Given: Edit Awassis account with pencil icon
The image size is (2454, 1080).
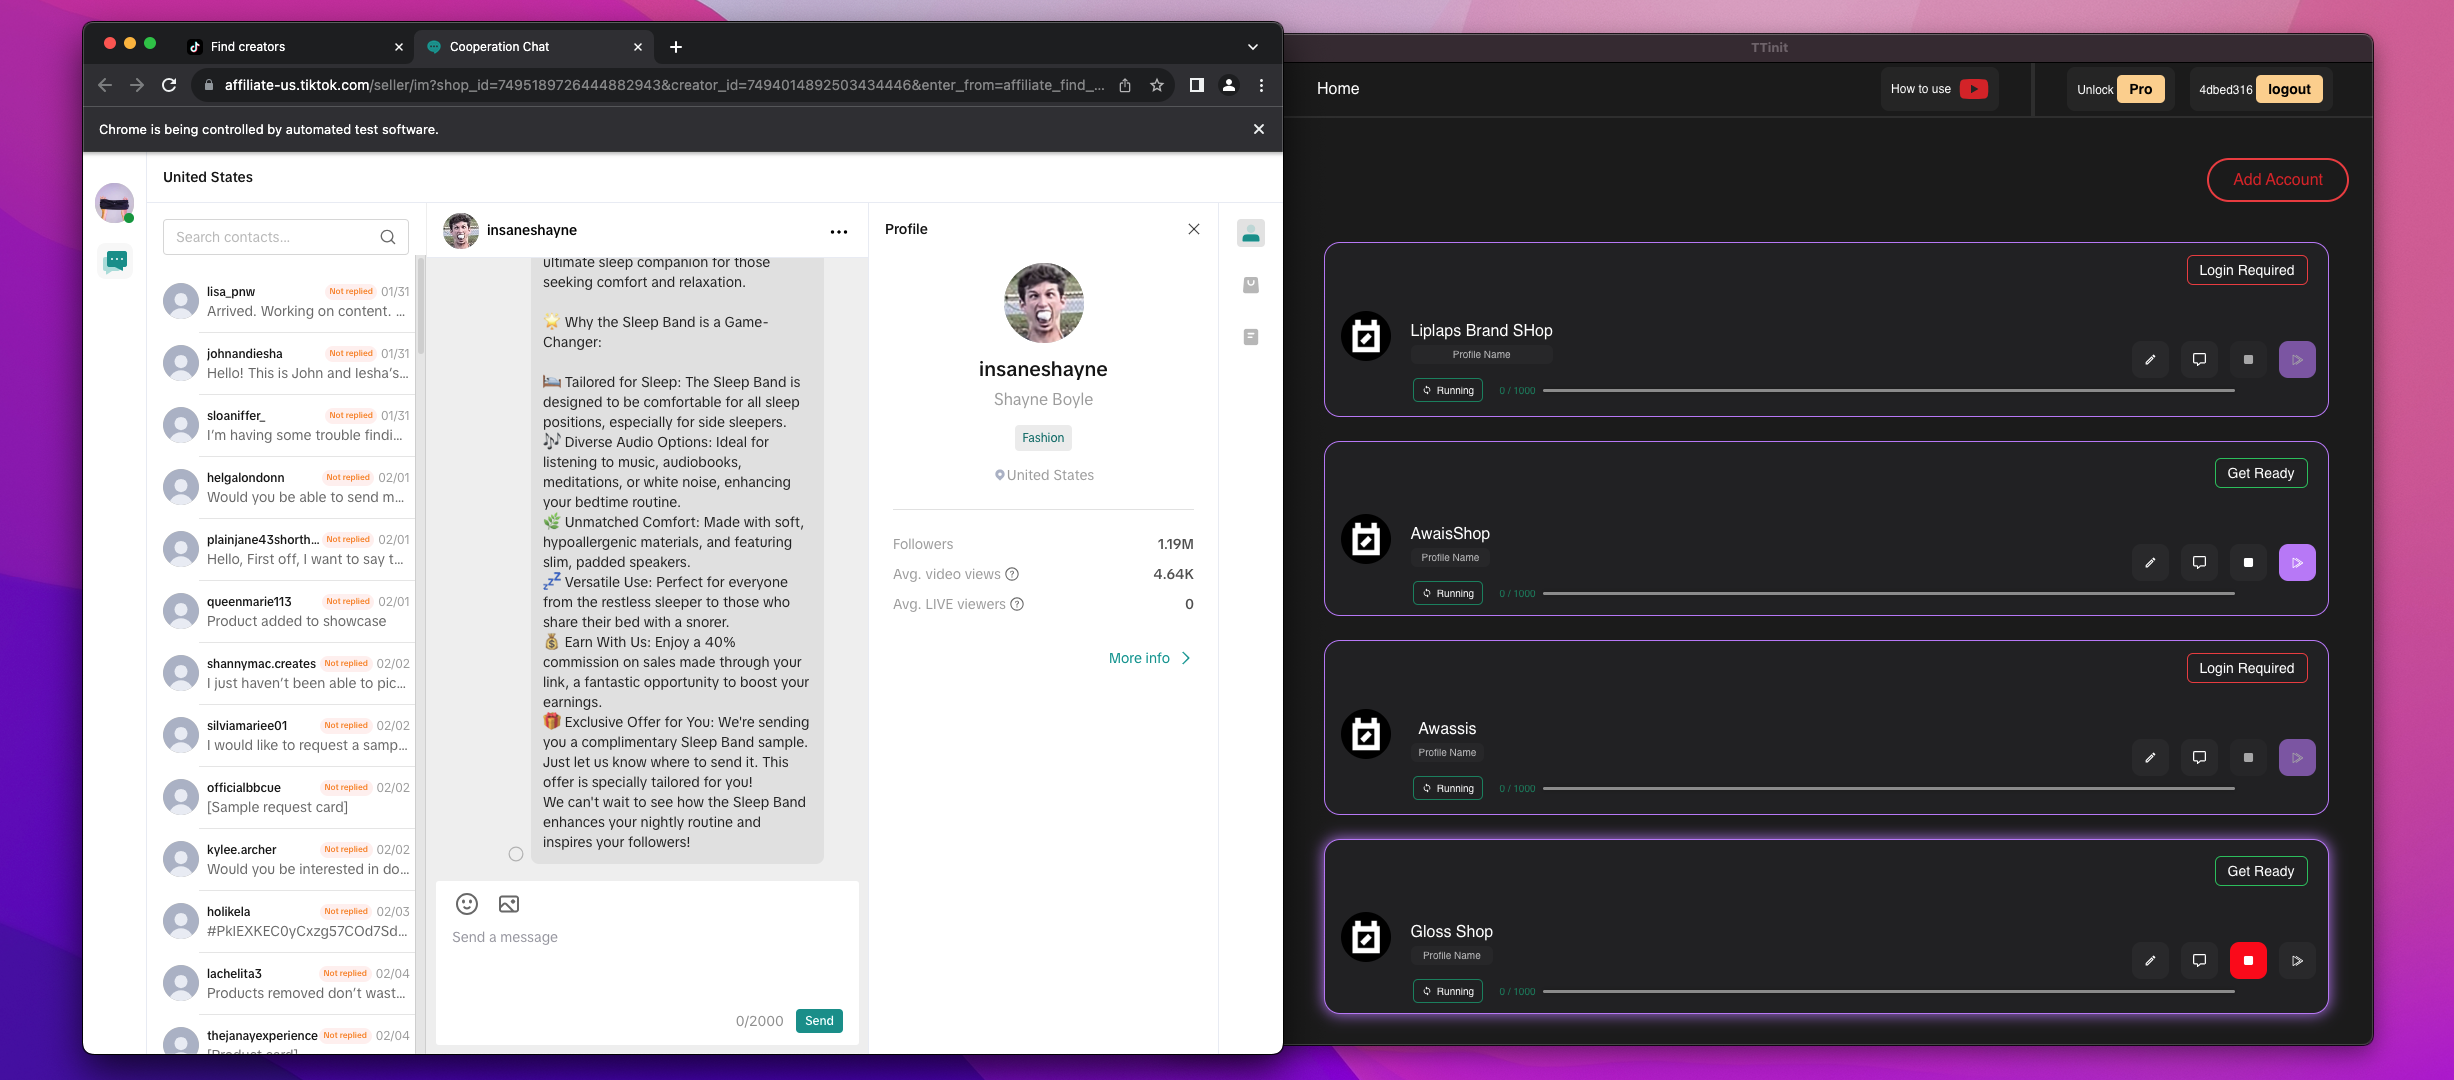Looking at the screenshot, I should [2150, 758].
